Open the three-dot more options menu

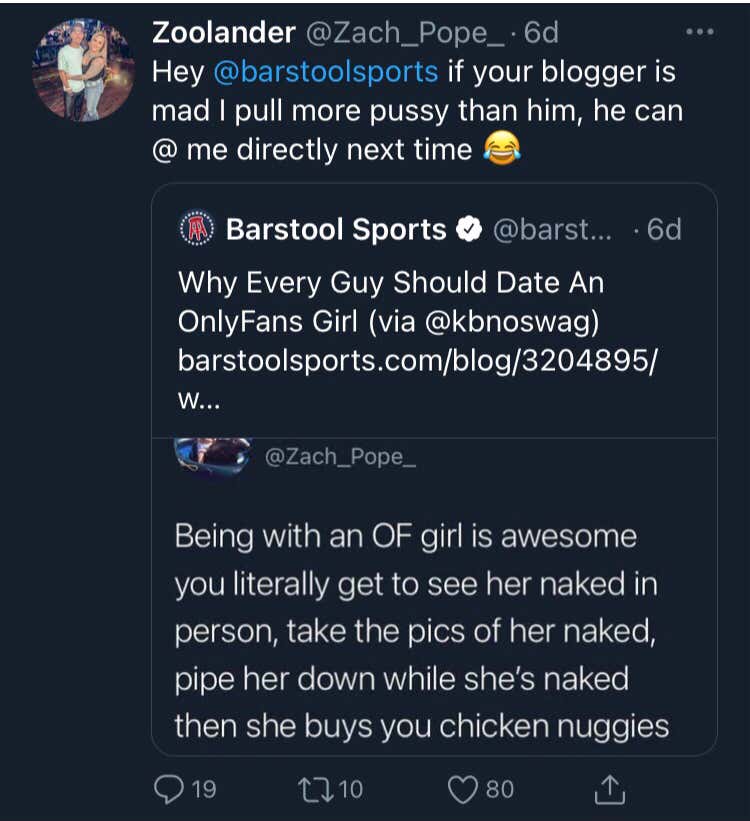click(x=699, y=32)
